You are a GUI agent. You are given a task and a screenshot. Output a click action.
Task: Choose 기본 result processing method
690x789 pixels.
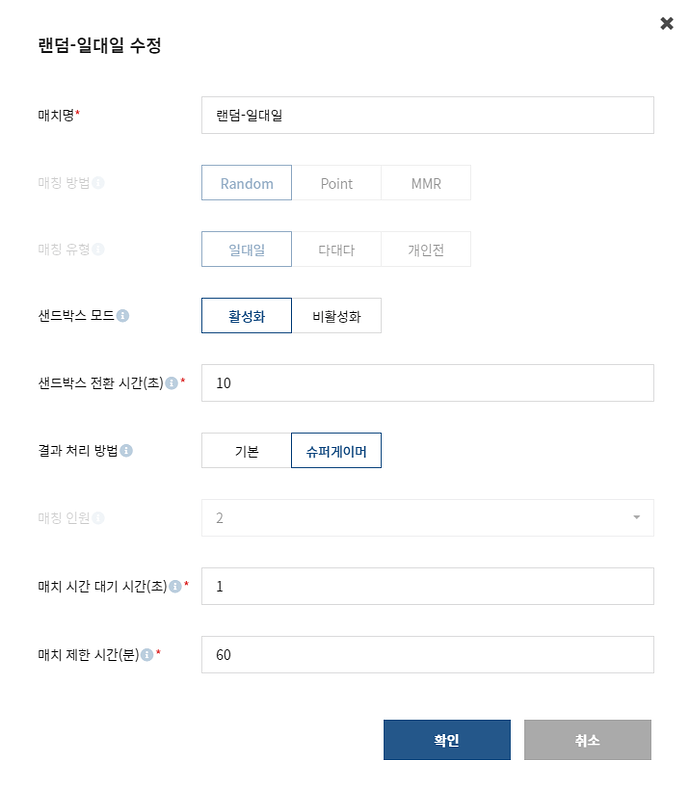pos(247,450)
